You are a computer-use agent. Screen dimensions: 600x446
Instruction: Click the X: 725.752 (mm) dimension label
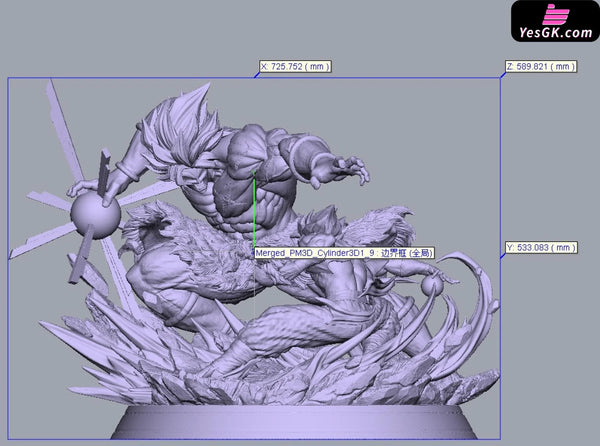pos(295,67)
